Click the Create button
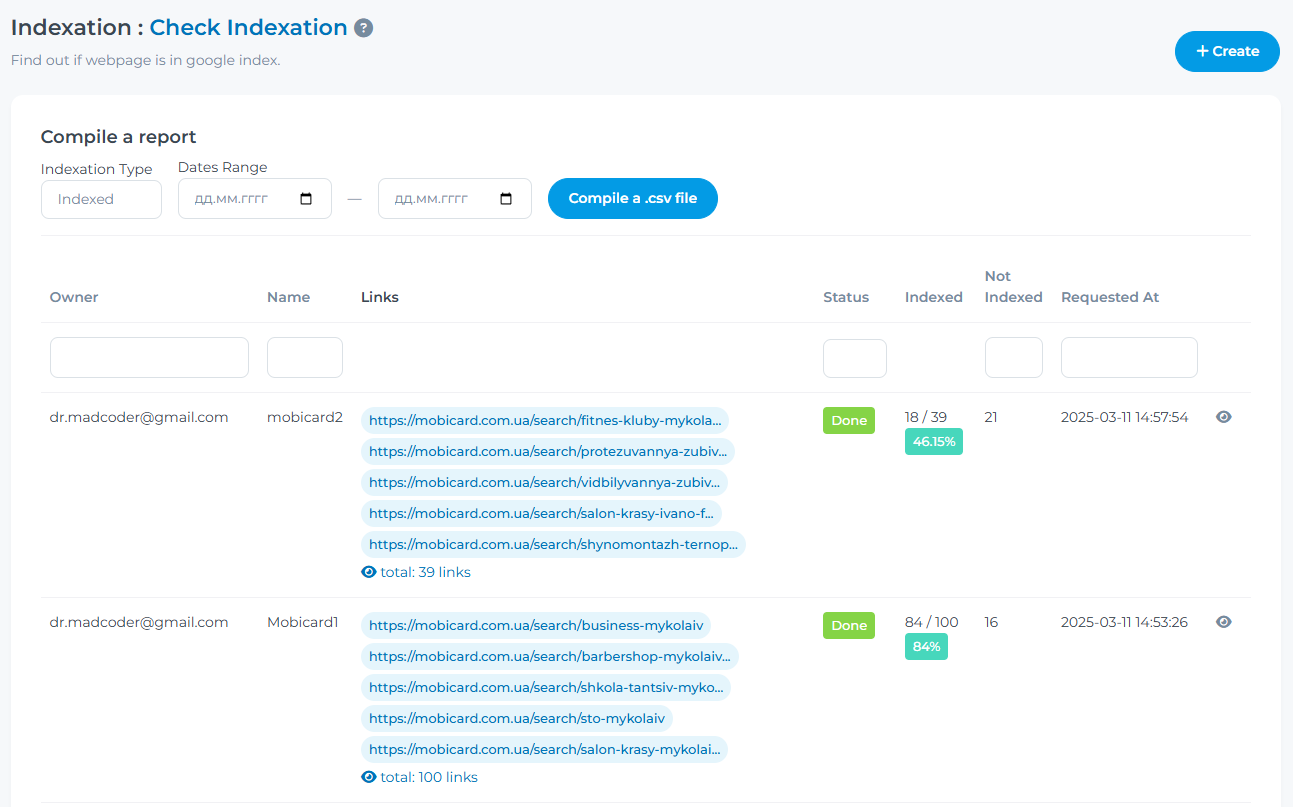 coord(1227,51)
